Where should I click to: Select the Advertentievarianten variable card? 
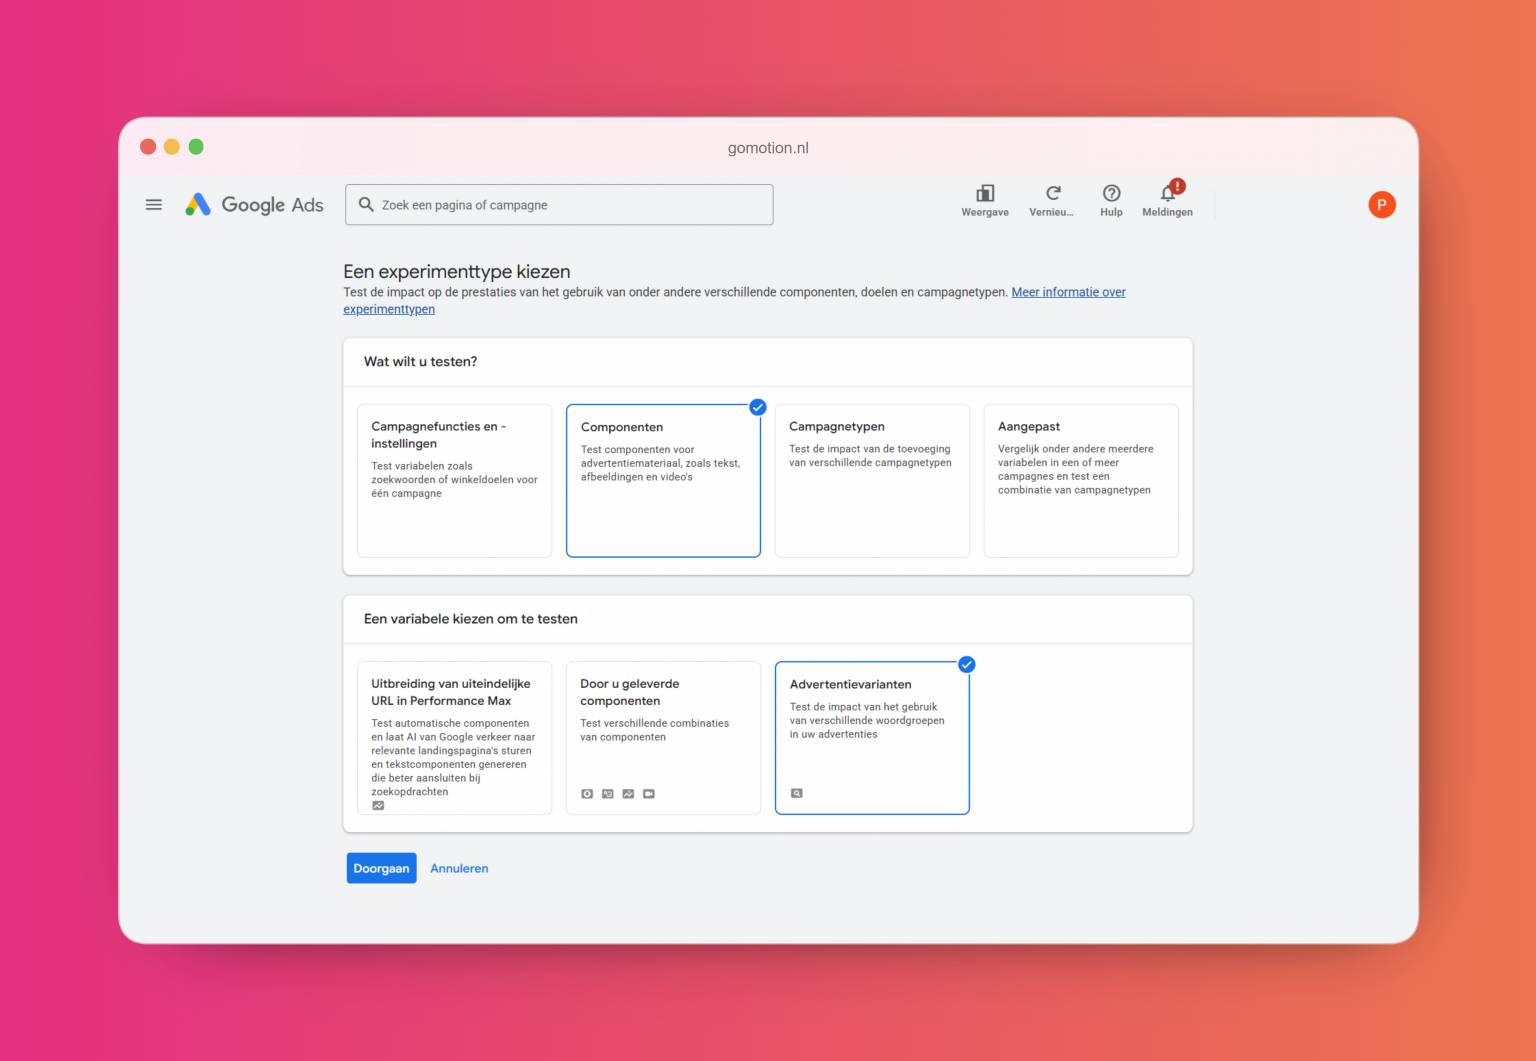point(872,737)
